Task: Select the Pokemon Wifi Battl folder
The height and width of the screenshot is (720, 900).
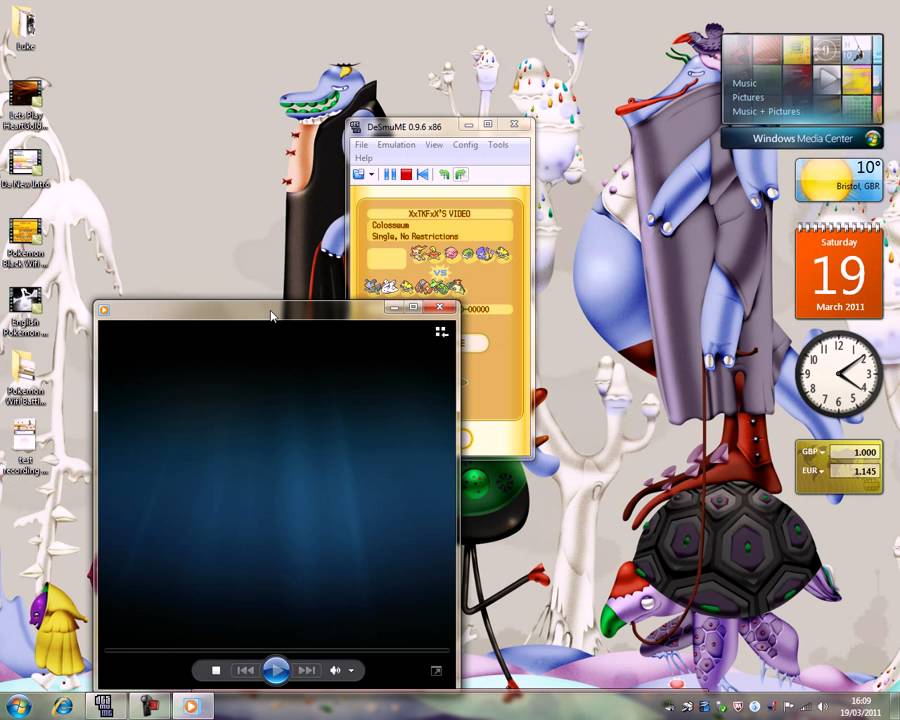Action: 25,379
